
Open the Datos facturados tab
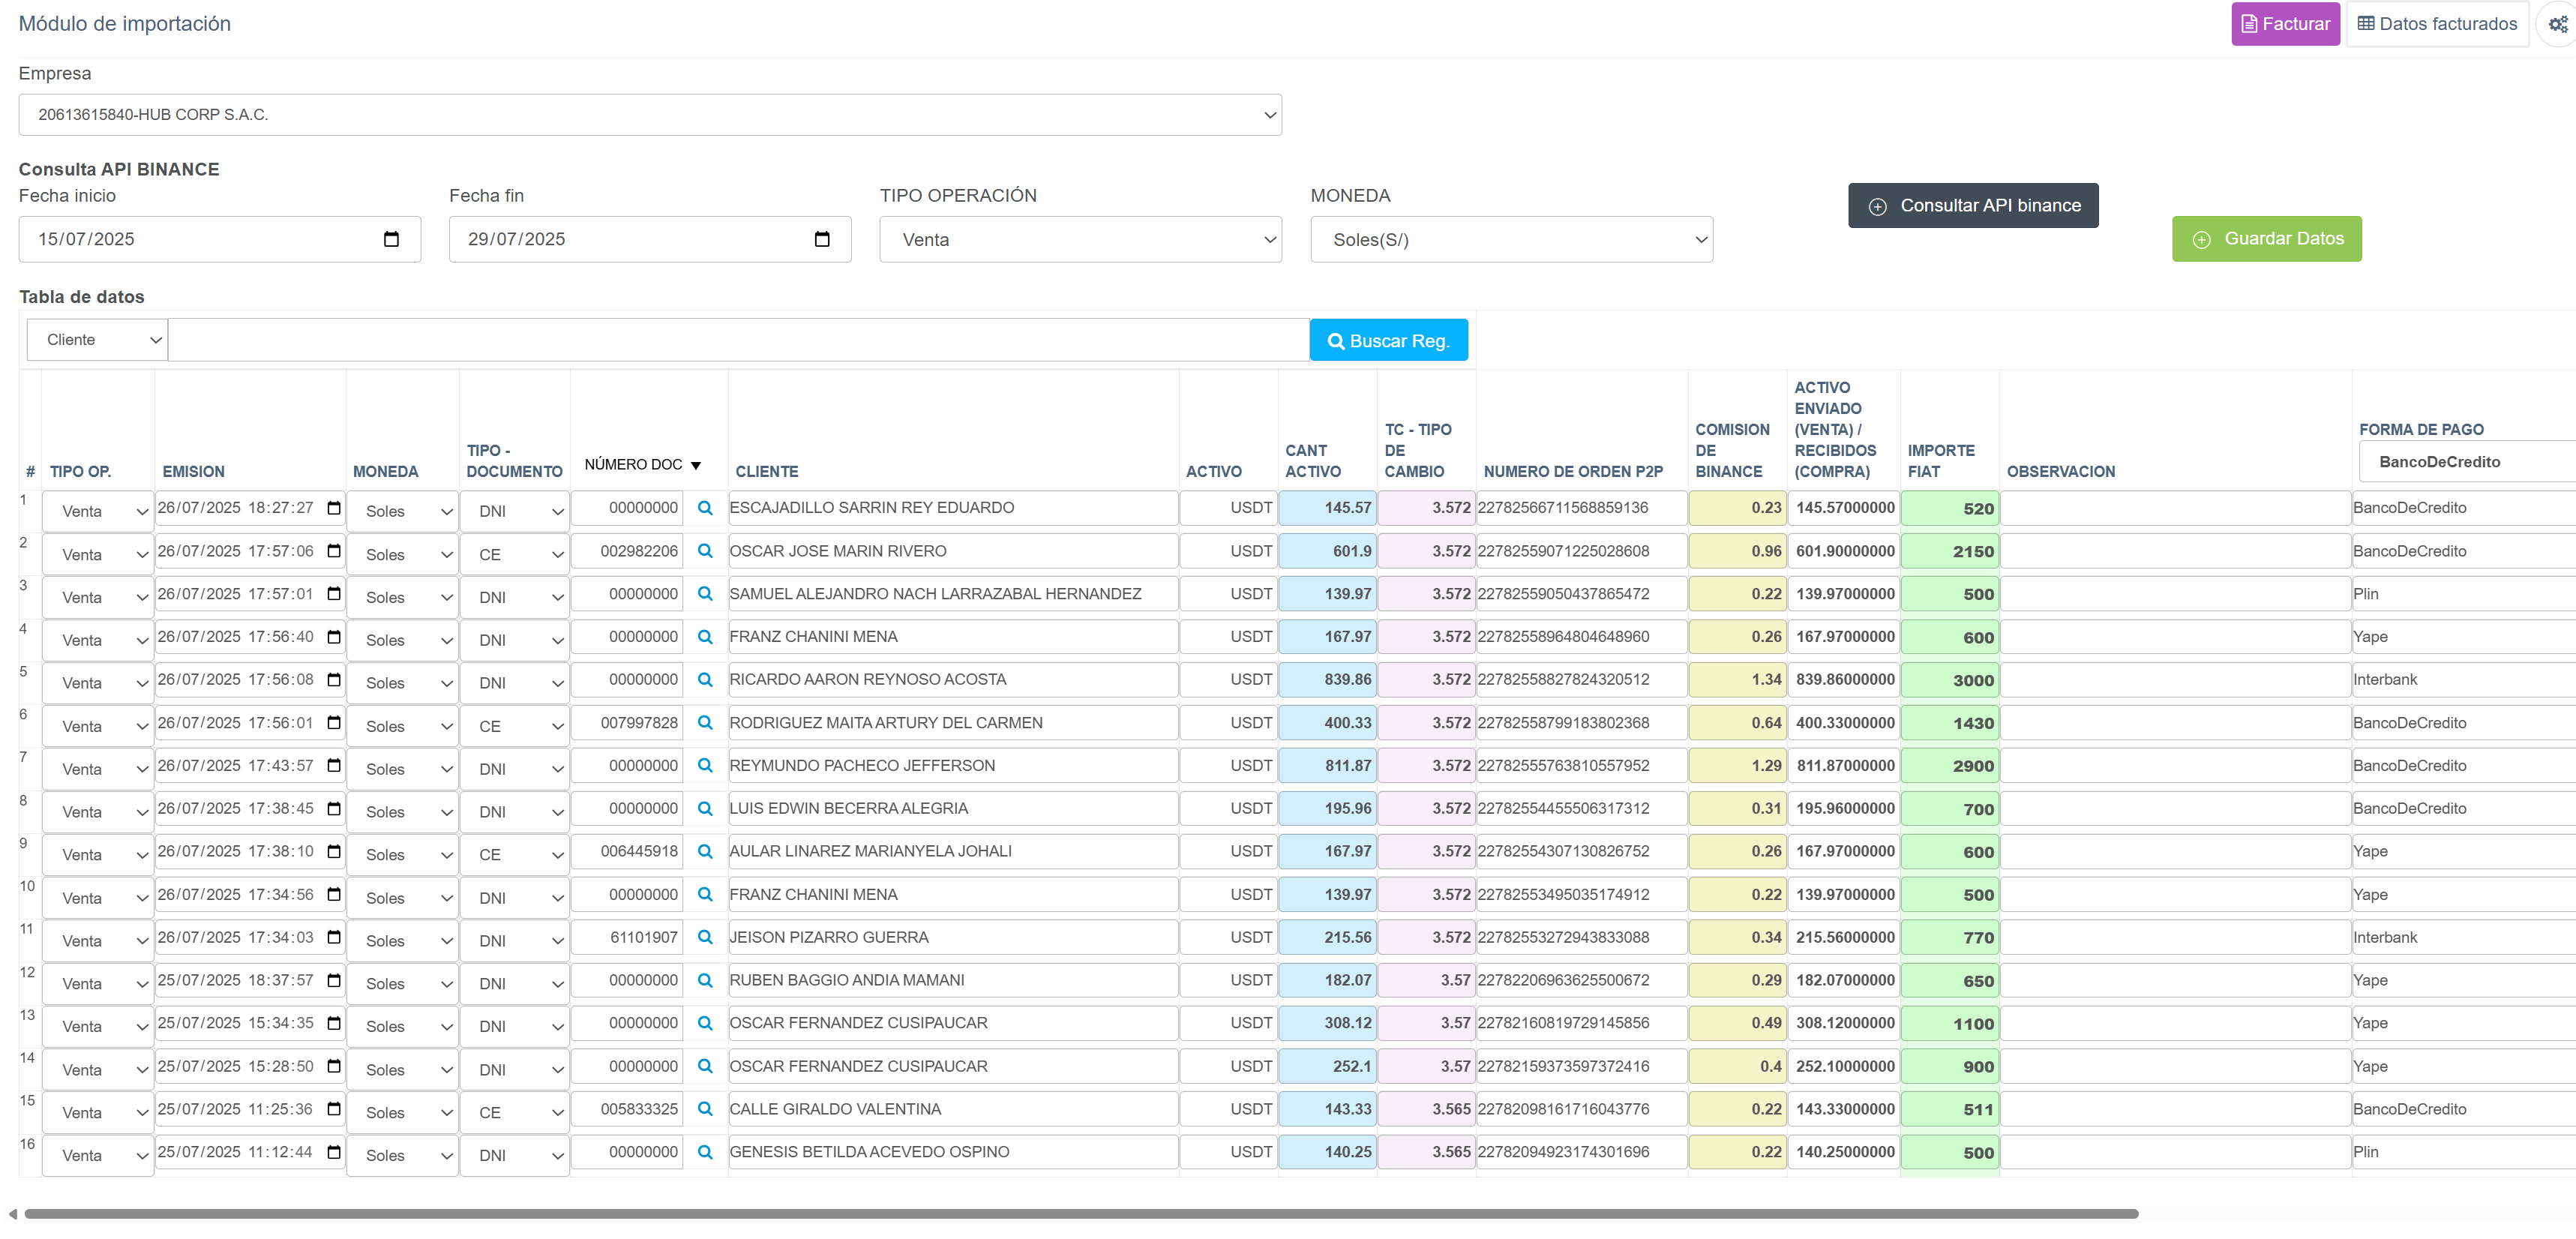(x=2437, y=24)
